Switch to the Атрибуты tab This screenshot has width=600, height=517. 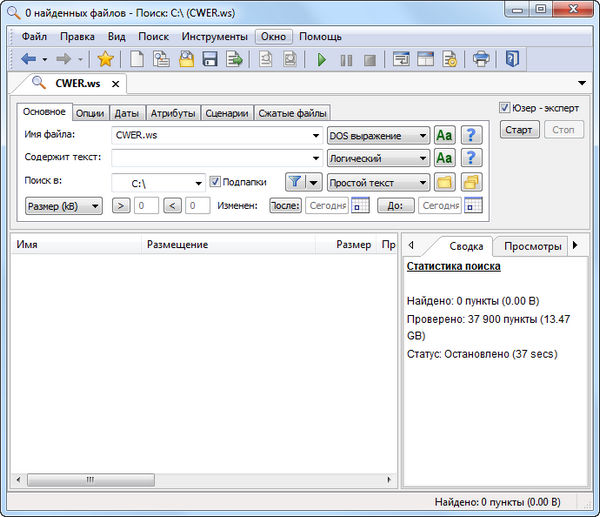click(x=173, y=113)
